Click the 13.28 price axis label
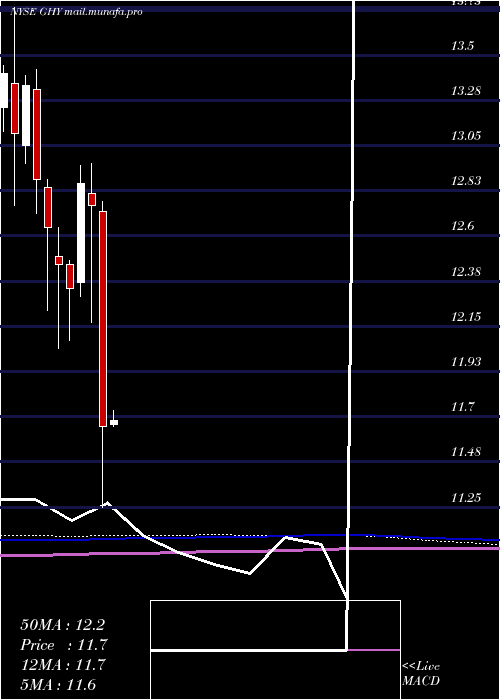The height and width of the screenshot is (700, 500). [467, 91]
